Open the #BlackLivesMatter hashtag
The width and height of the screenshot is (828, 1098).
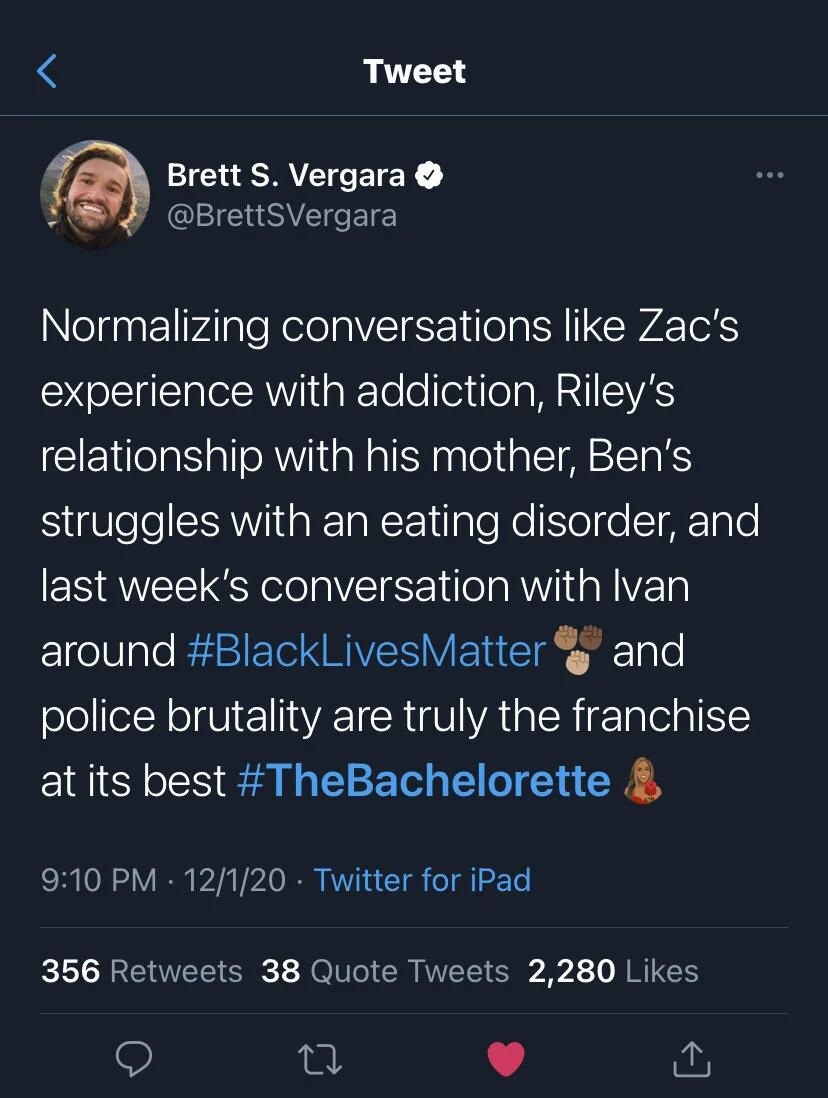[366, 652]
